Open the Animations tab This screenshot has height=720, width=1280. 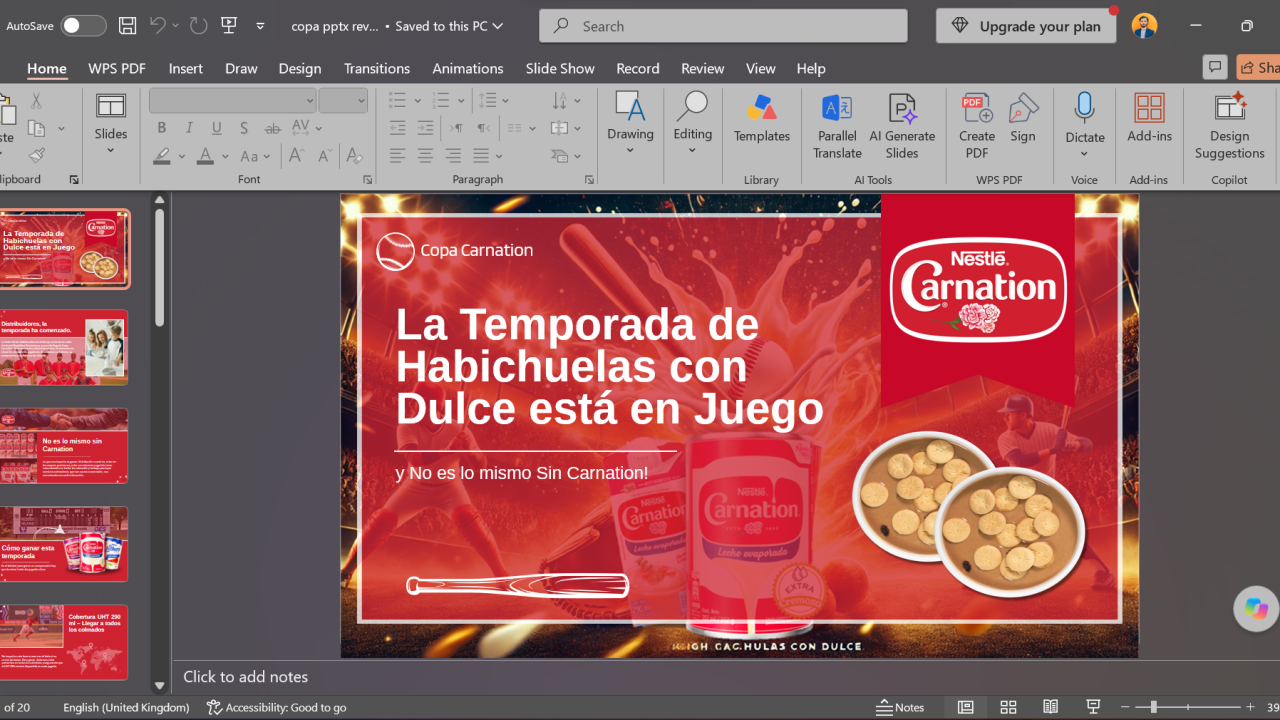pyautogui.click(x=468, y=68)
